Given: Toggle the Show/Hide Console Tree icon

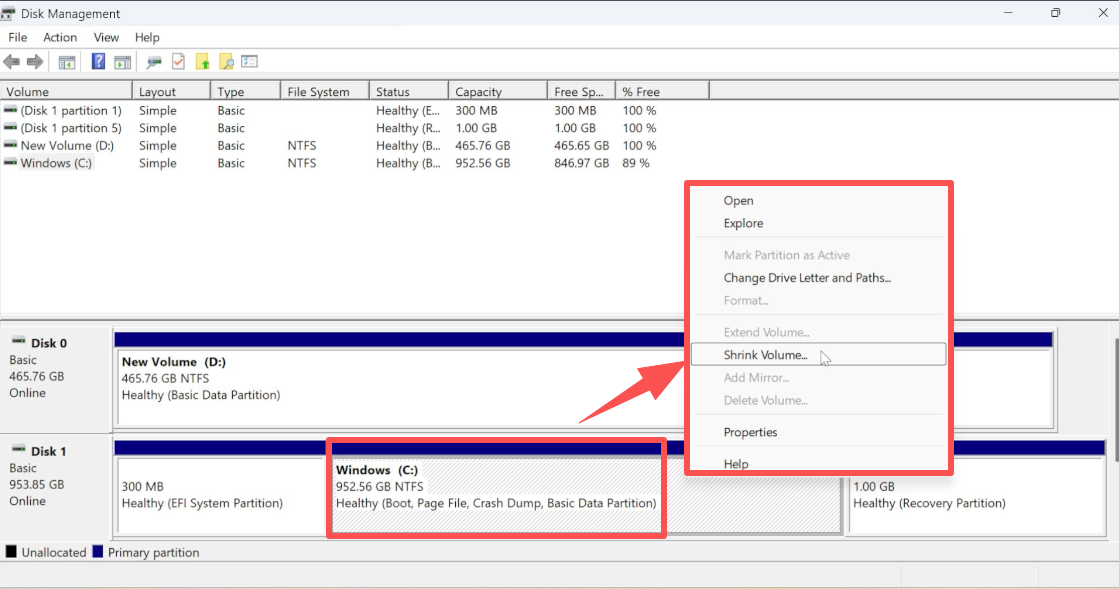Looking at the screenshot, I should click(x=67, y=62).
